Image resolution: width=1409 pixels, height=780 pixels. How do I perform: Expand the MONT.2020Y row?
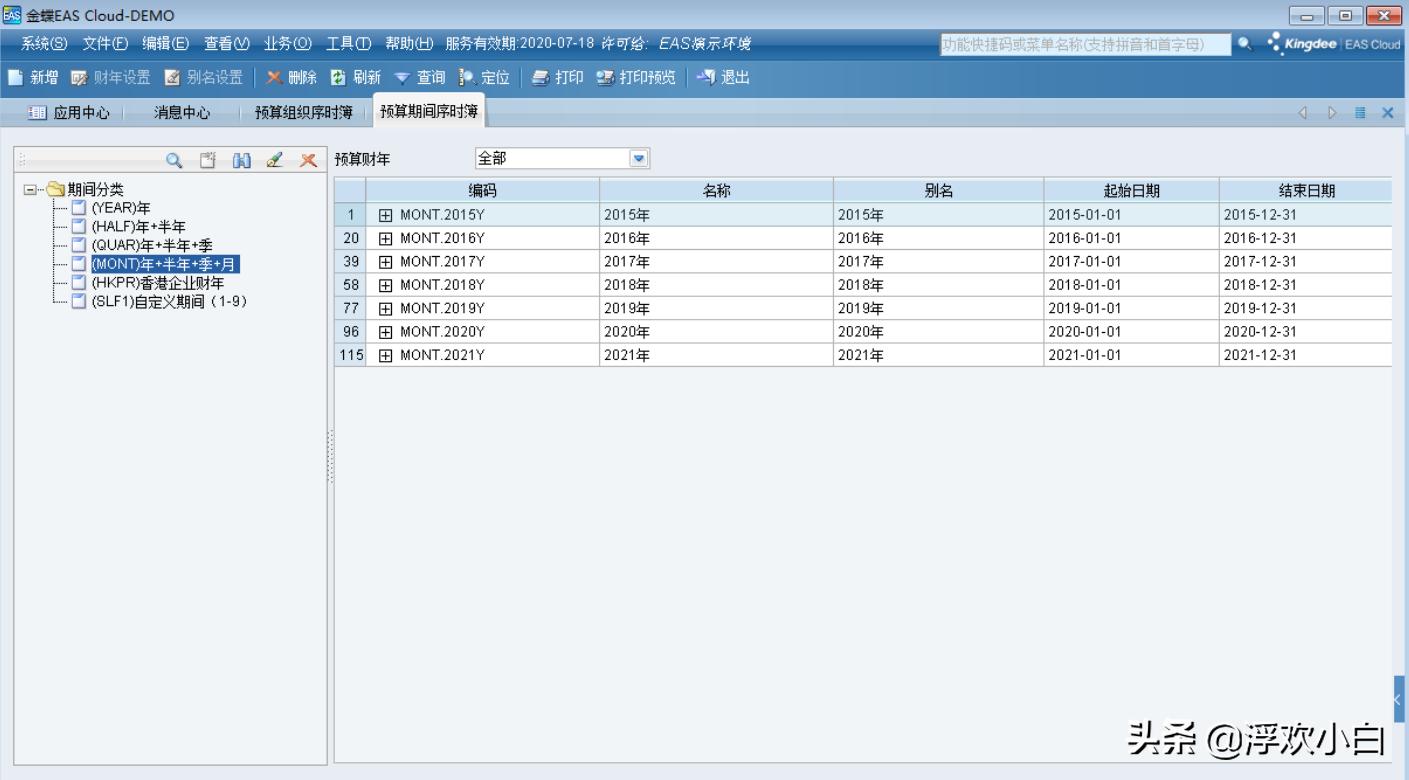tap(385, 332)
